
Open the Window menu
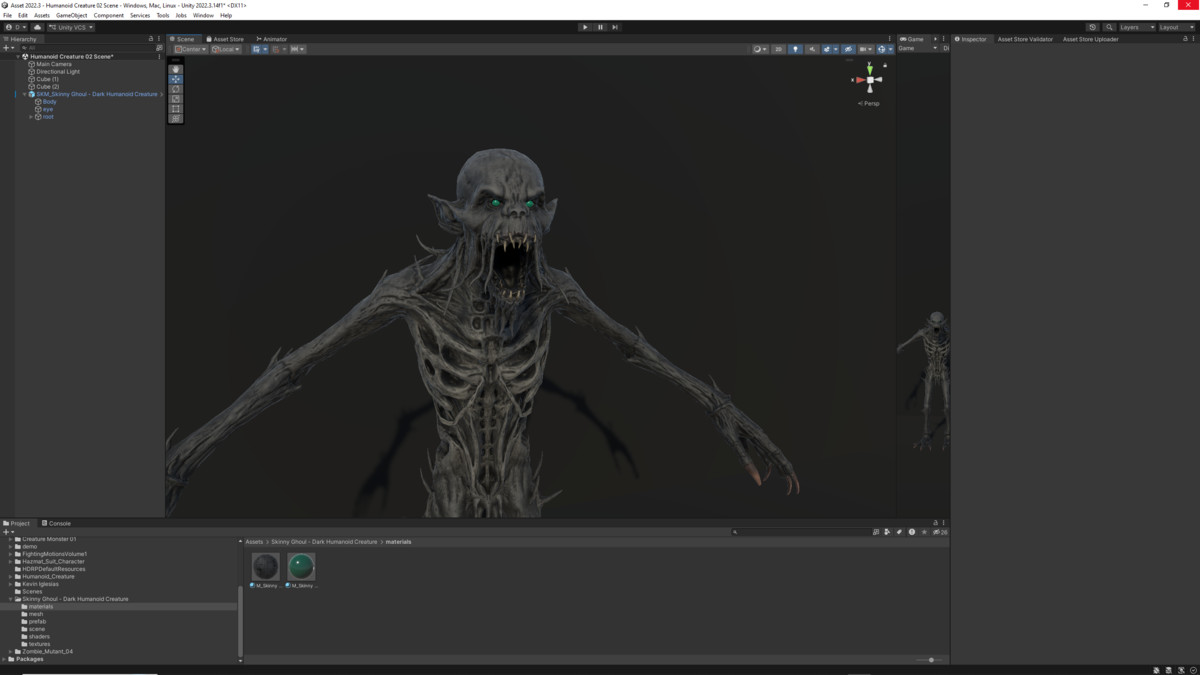pyautogui.click(x=203, y=15)
